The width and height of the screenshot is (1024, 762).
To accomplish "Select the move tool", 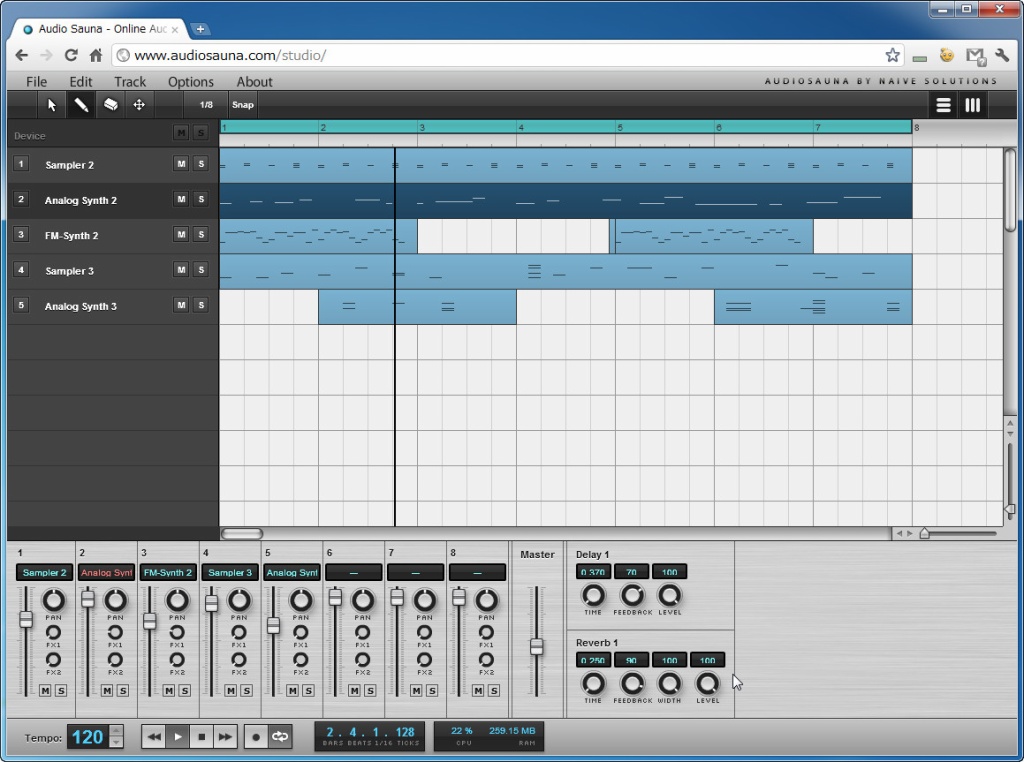I will click(139, 105).
